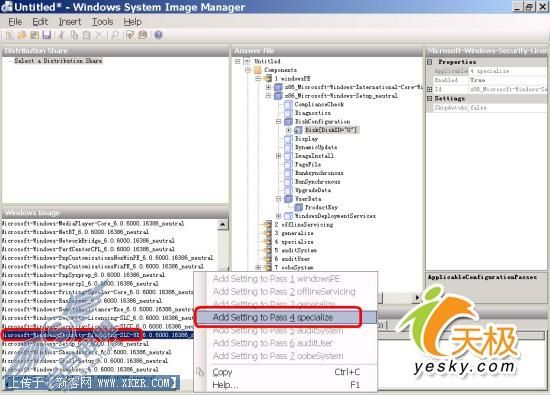This screenshot has width=550, height=395.
Task: Click the Help question mark toolbar icon
Action: click(158, 35)
